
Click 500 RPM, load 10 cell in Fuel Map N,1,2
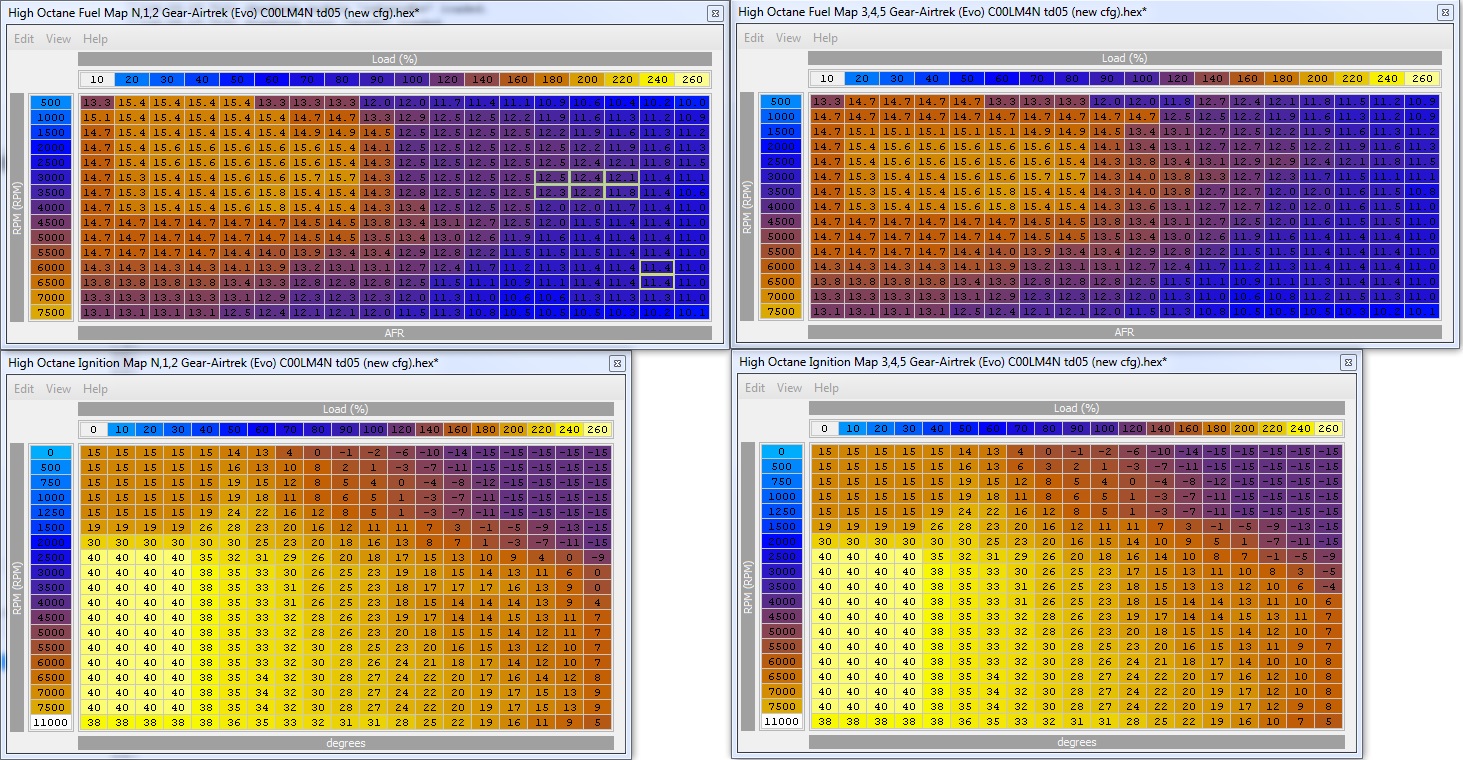click(x=97, y=102)
